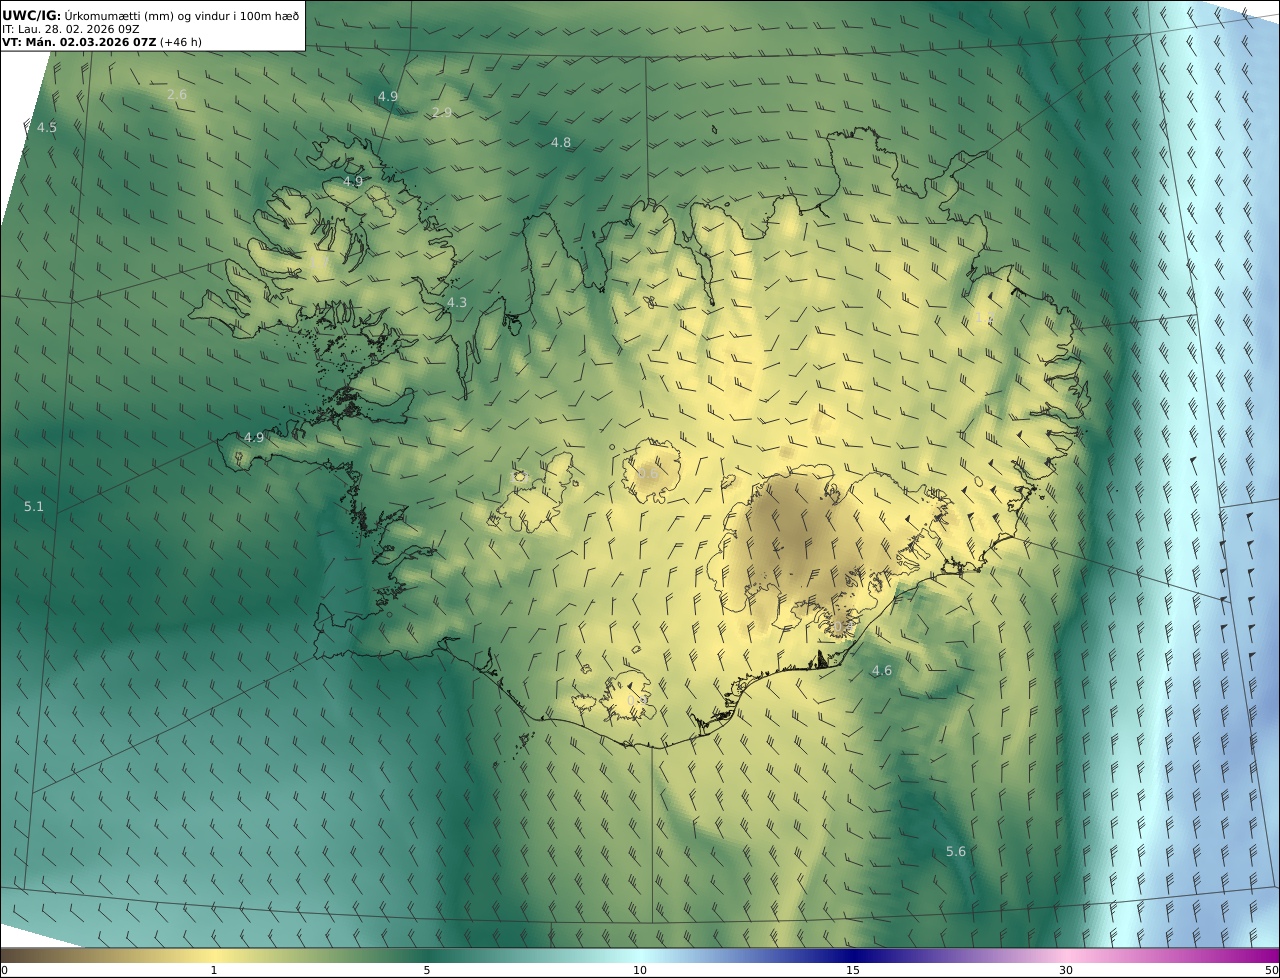The image size is (1280, 978).
Task: Select the "Úrkomumætti (mm) og vindur i 100m hæð" heading
Action: pyautogui.click(x=182, y=15)
